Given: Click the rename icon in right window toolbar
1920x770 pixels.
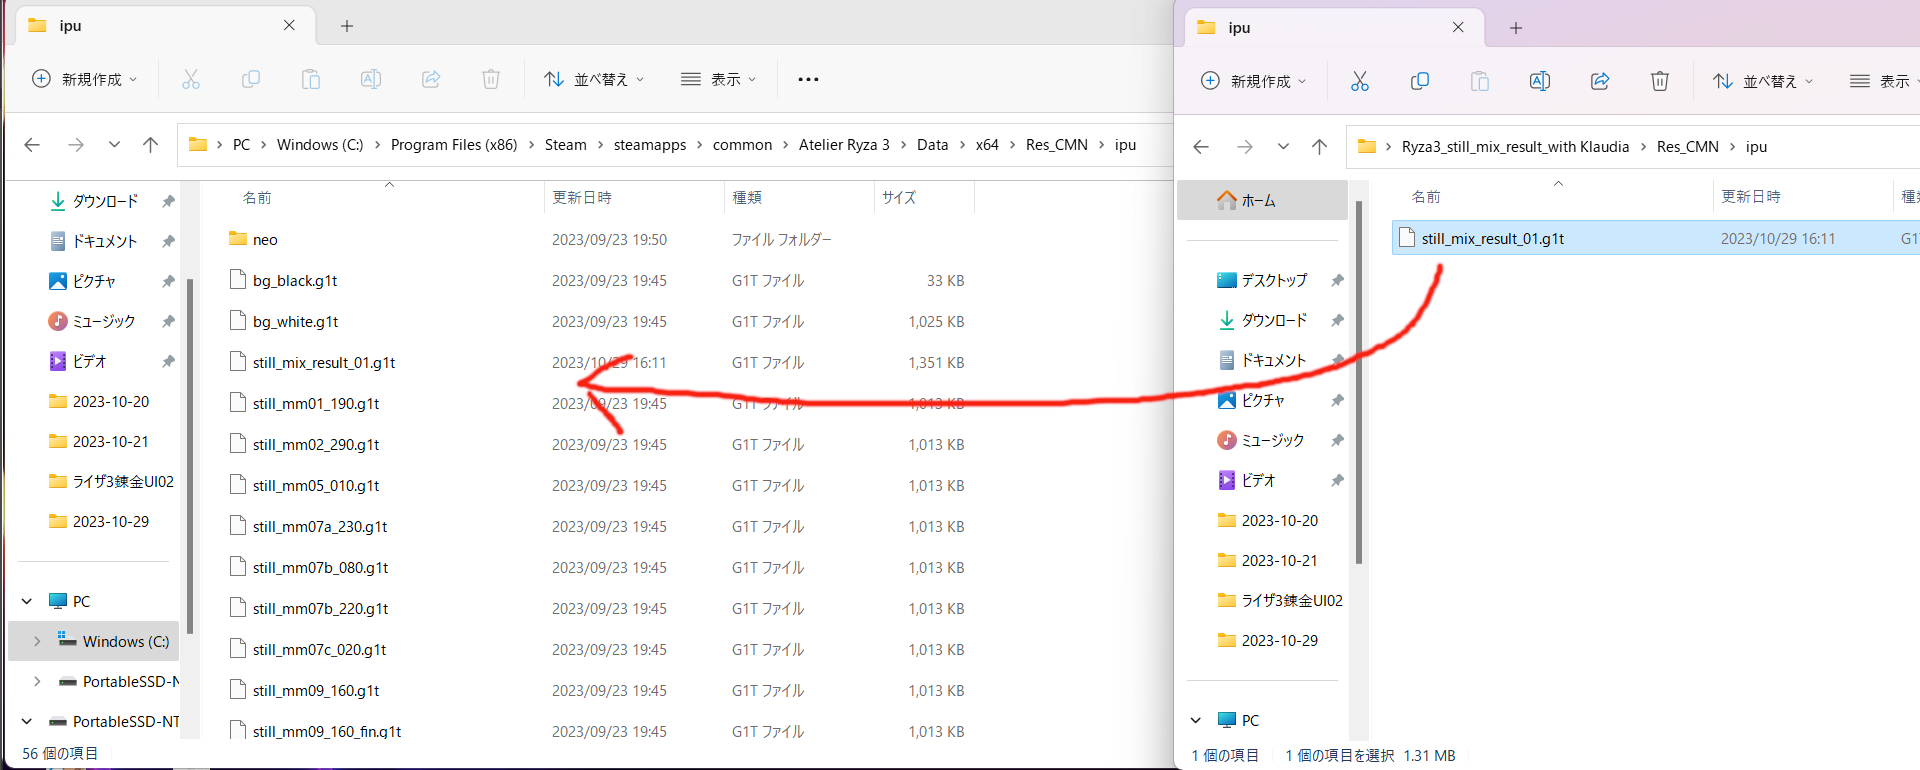Looking at the screenshot, I should click(1540, 81).
